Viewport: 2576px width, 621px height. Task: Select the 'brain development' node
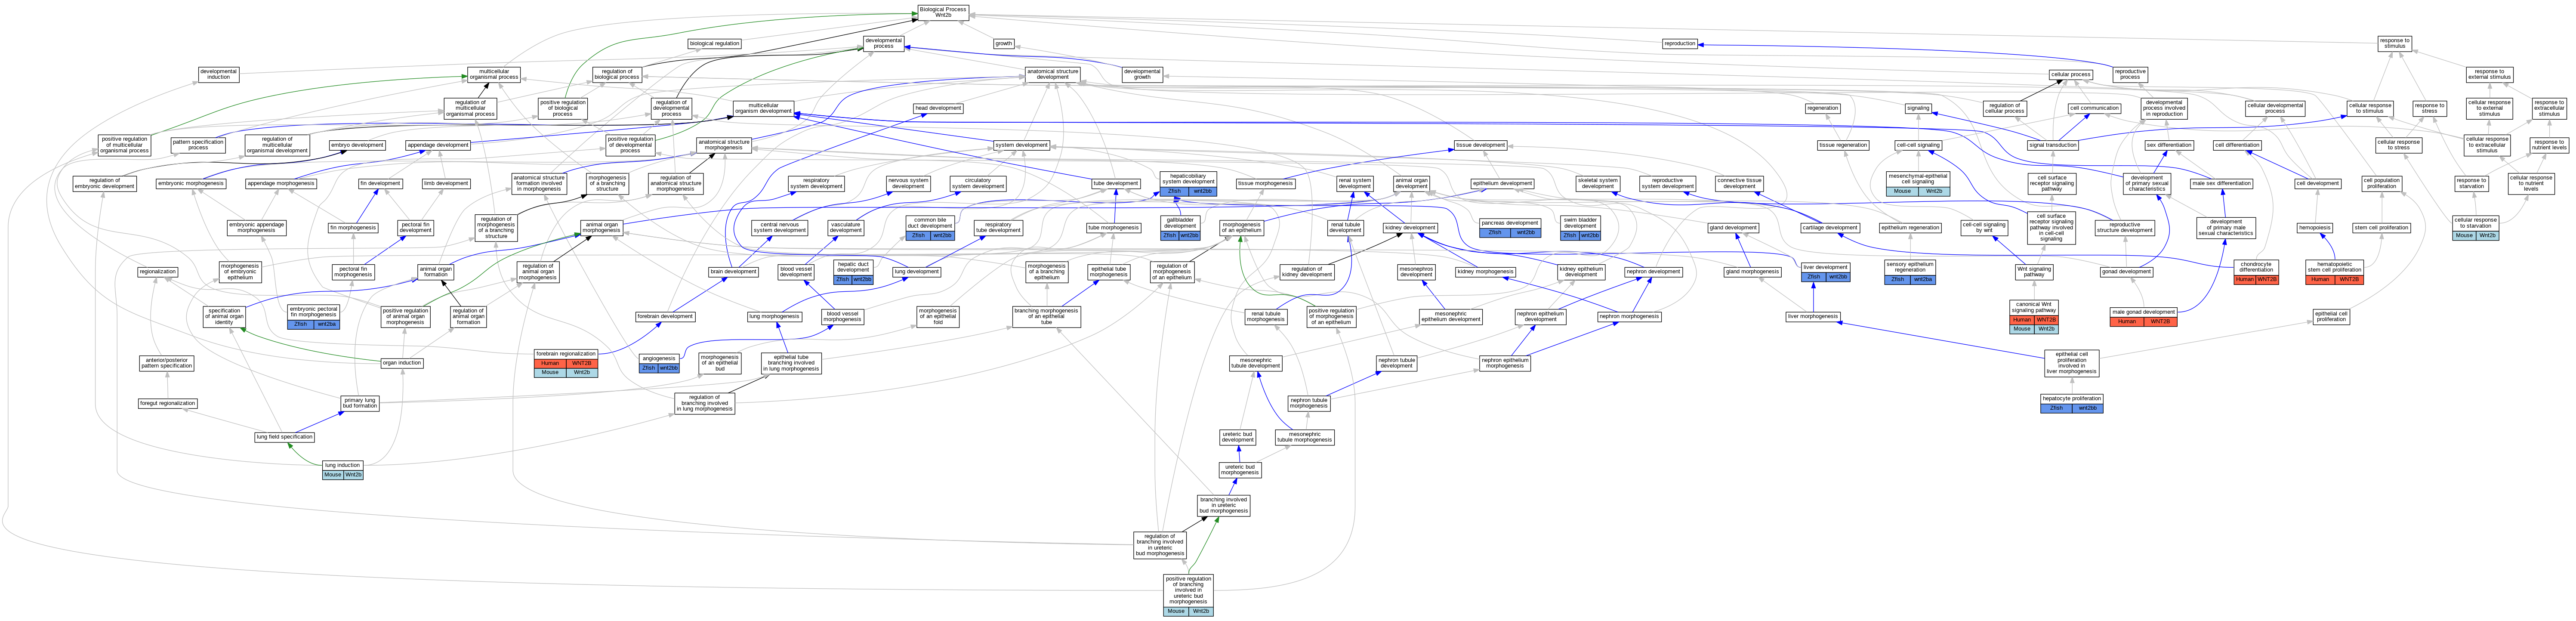point(733,272)
